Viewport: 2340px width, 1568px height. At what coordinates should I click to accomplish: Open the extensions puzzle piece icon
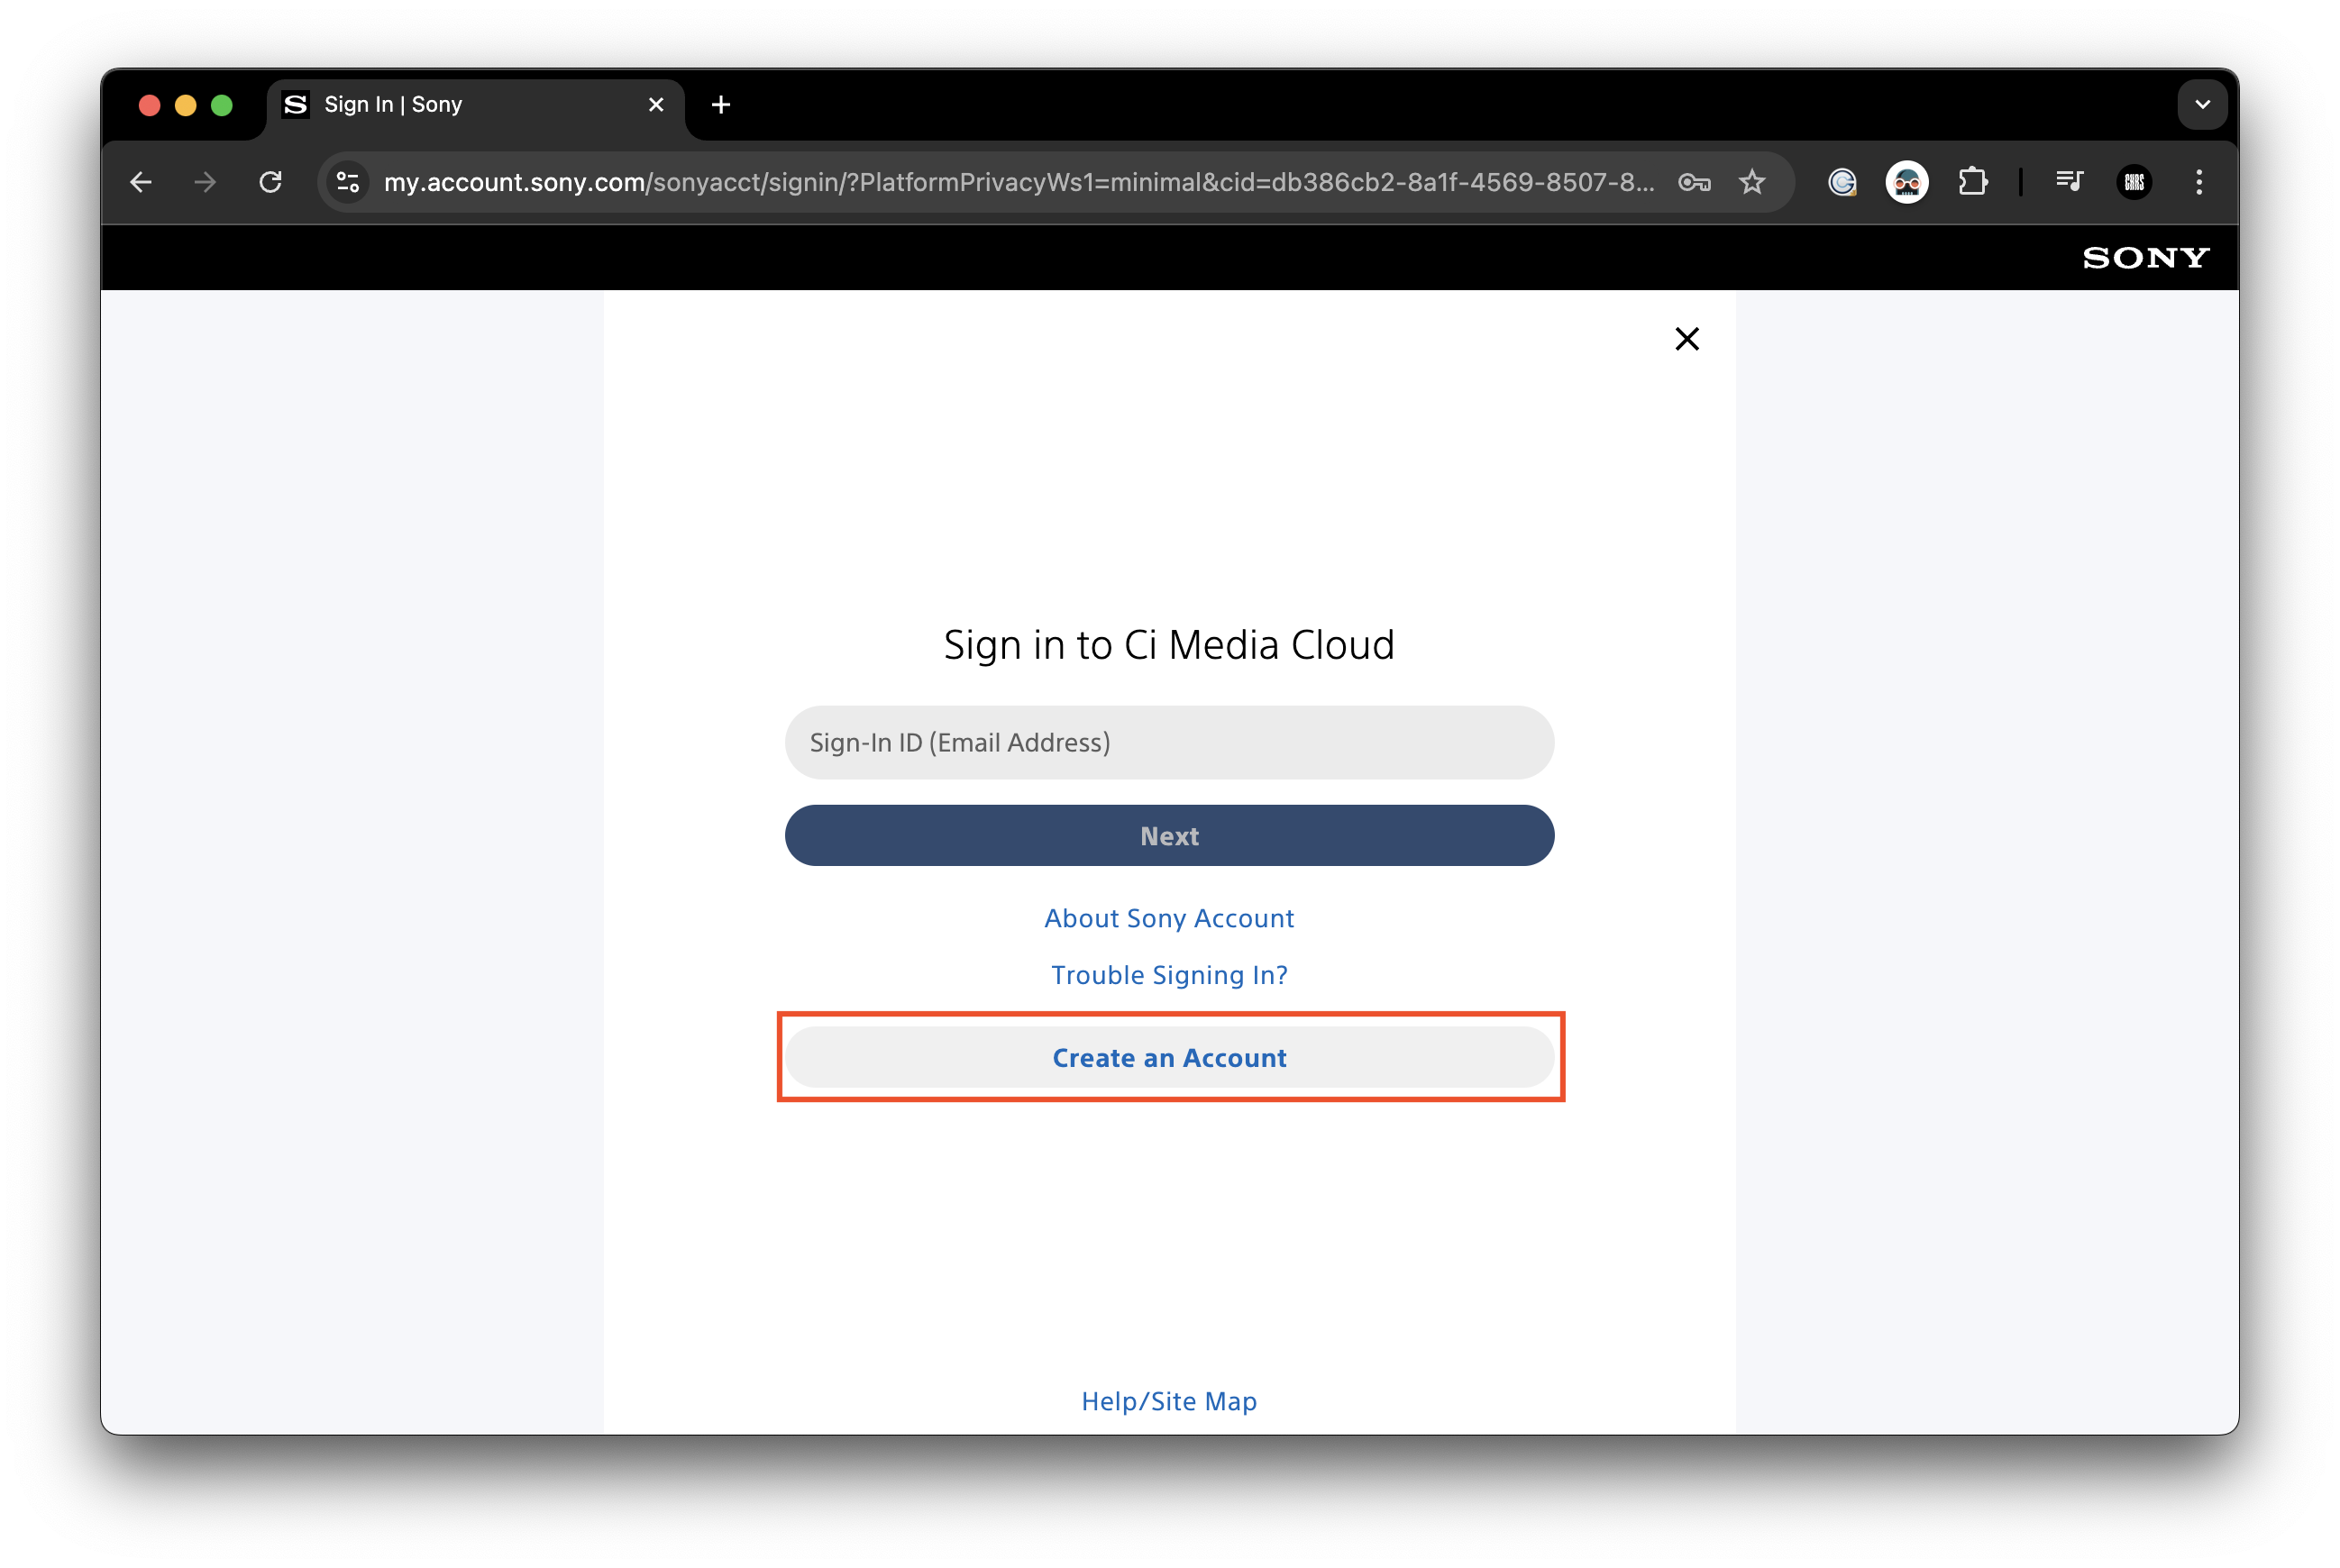[1973, 182]
